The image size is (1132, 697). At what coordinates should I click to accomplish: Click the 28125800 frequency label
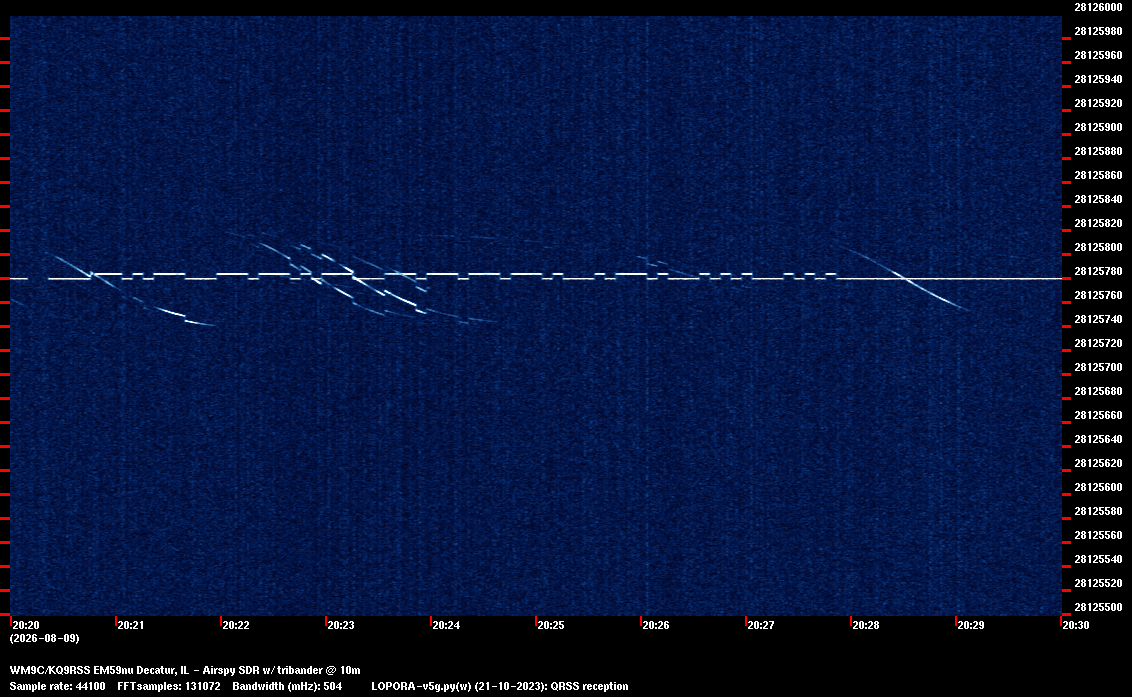click(x=1098, y=247)
